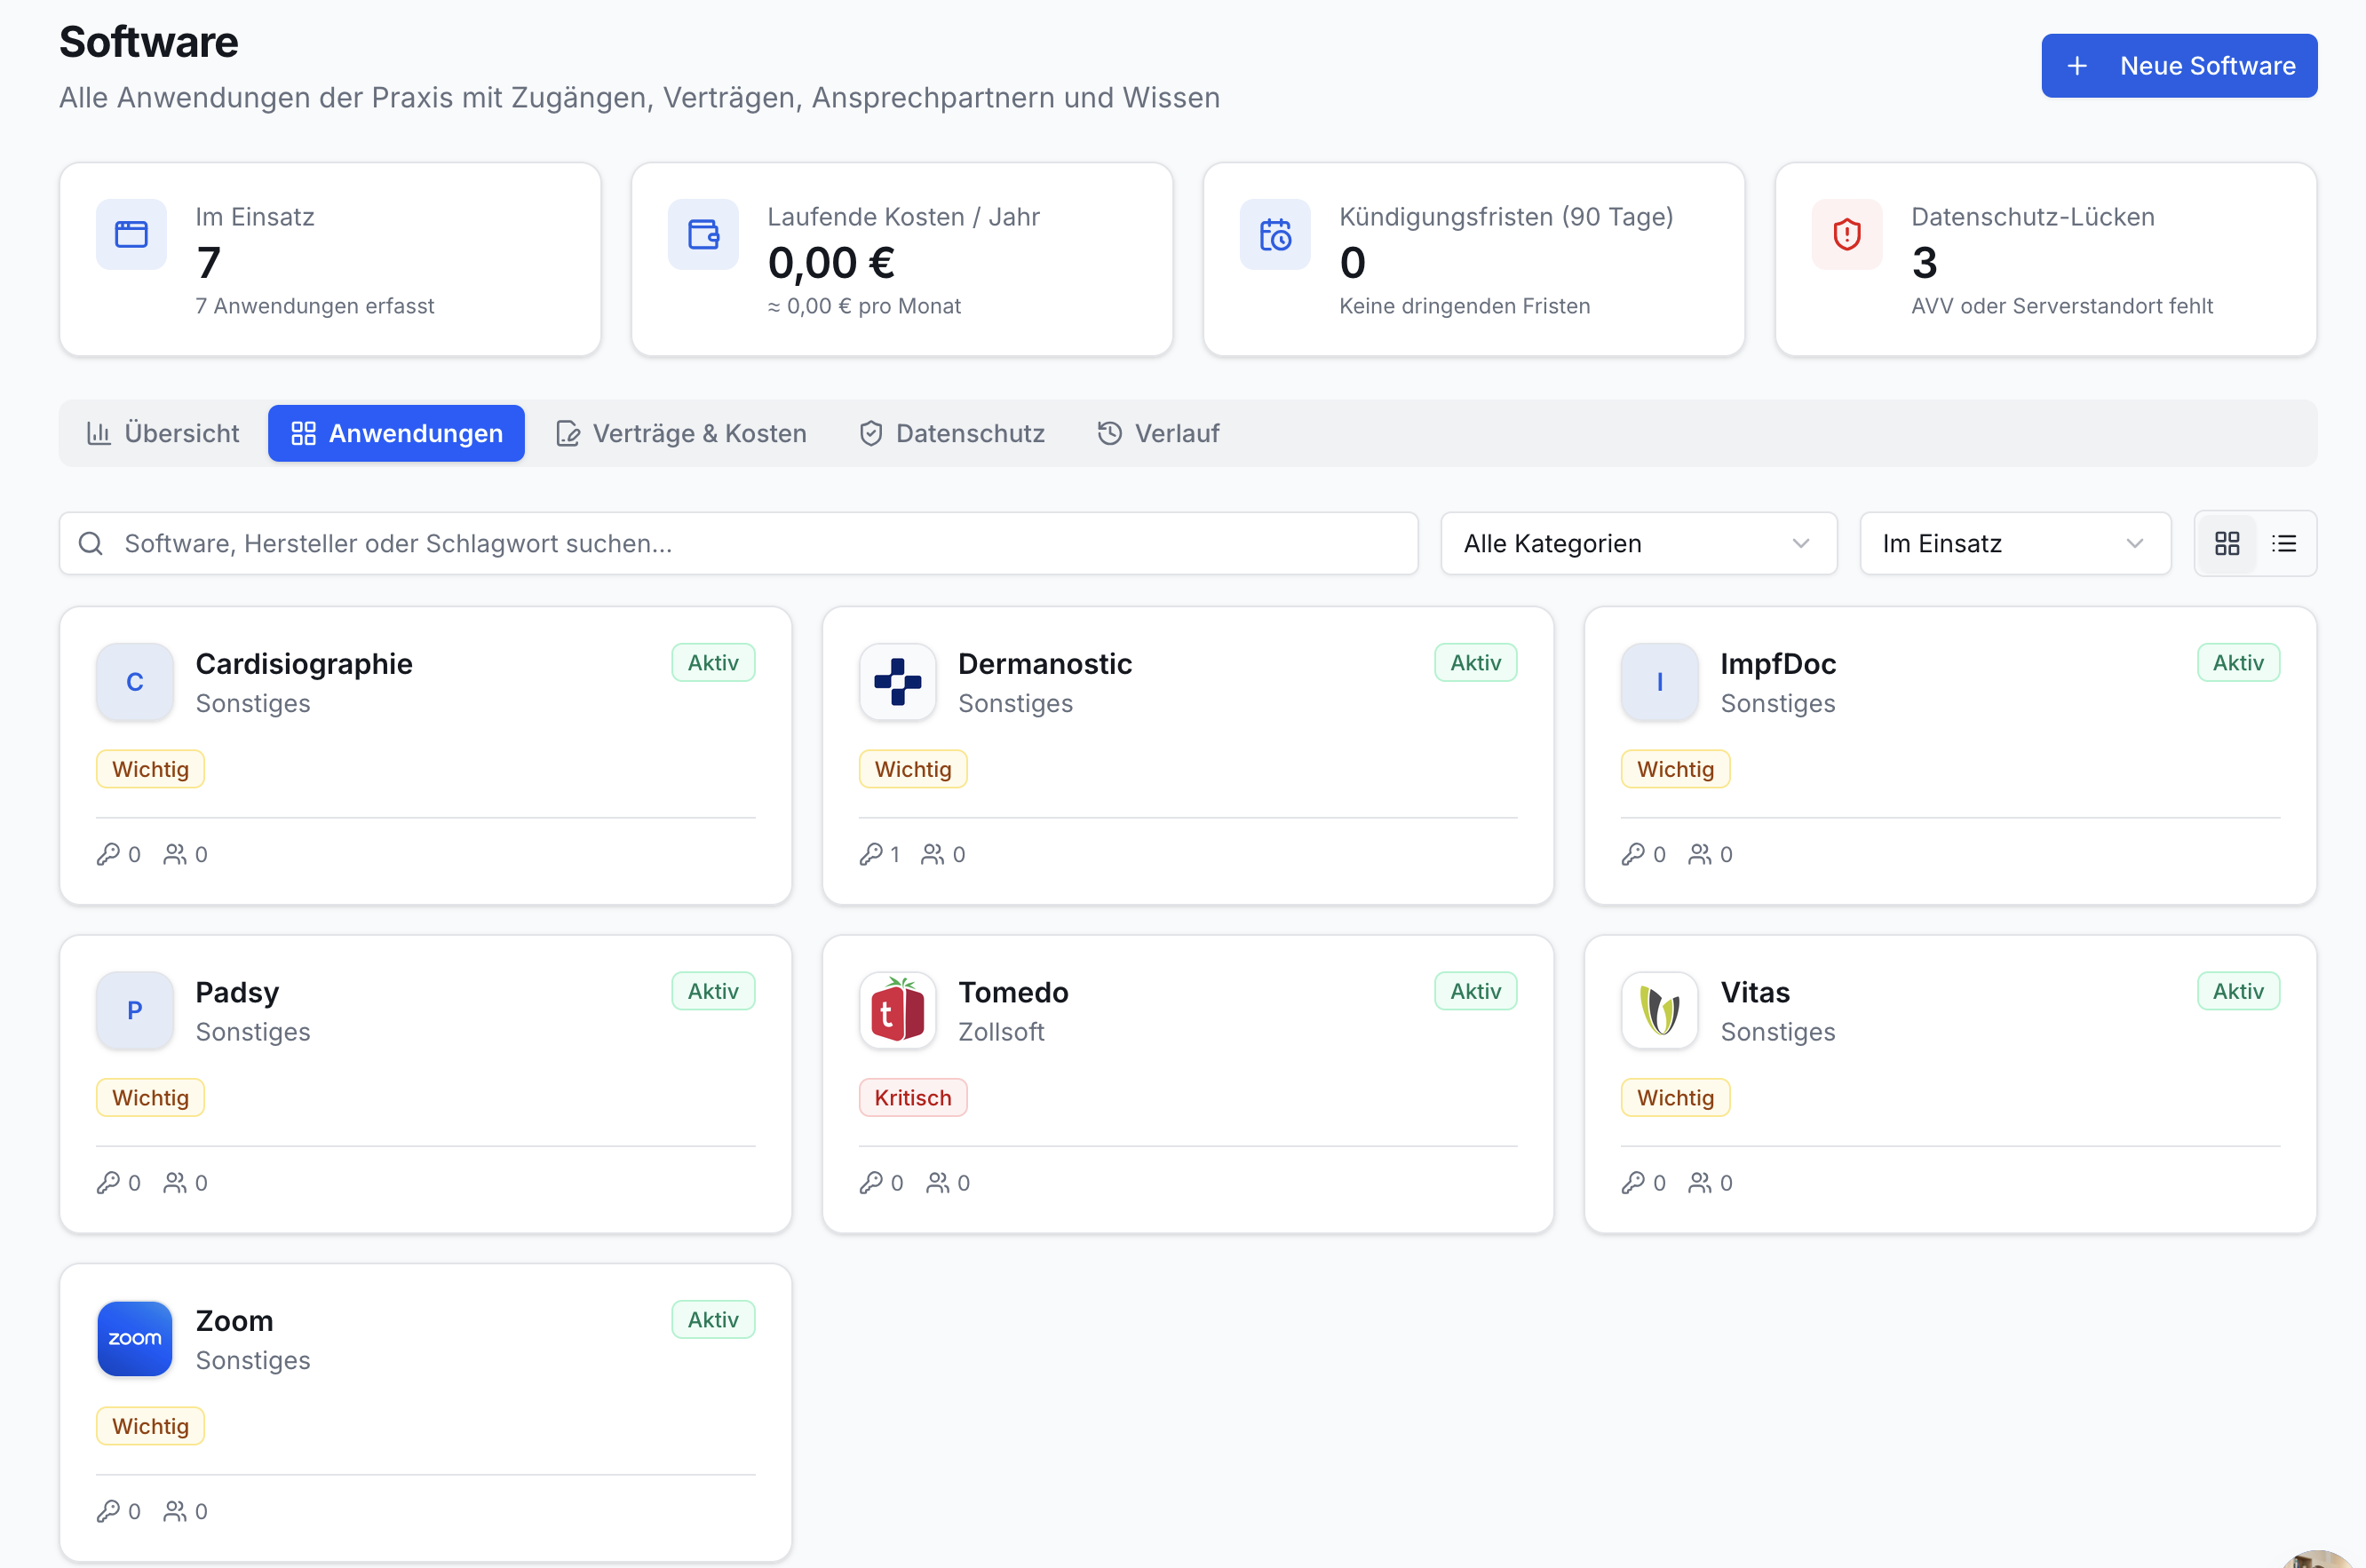Click the red shield alert icon
The width and height of the screenshot is (2366, 1568).
1847,234
